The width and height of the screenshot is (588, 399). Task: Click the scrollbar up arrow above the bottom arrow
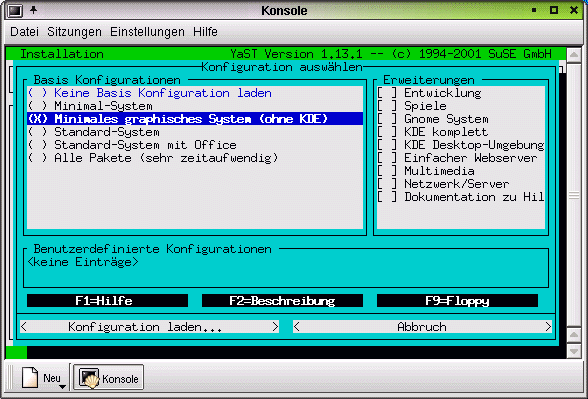coord(574,335)
